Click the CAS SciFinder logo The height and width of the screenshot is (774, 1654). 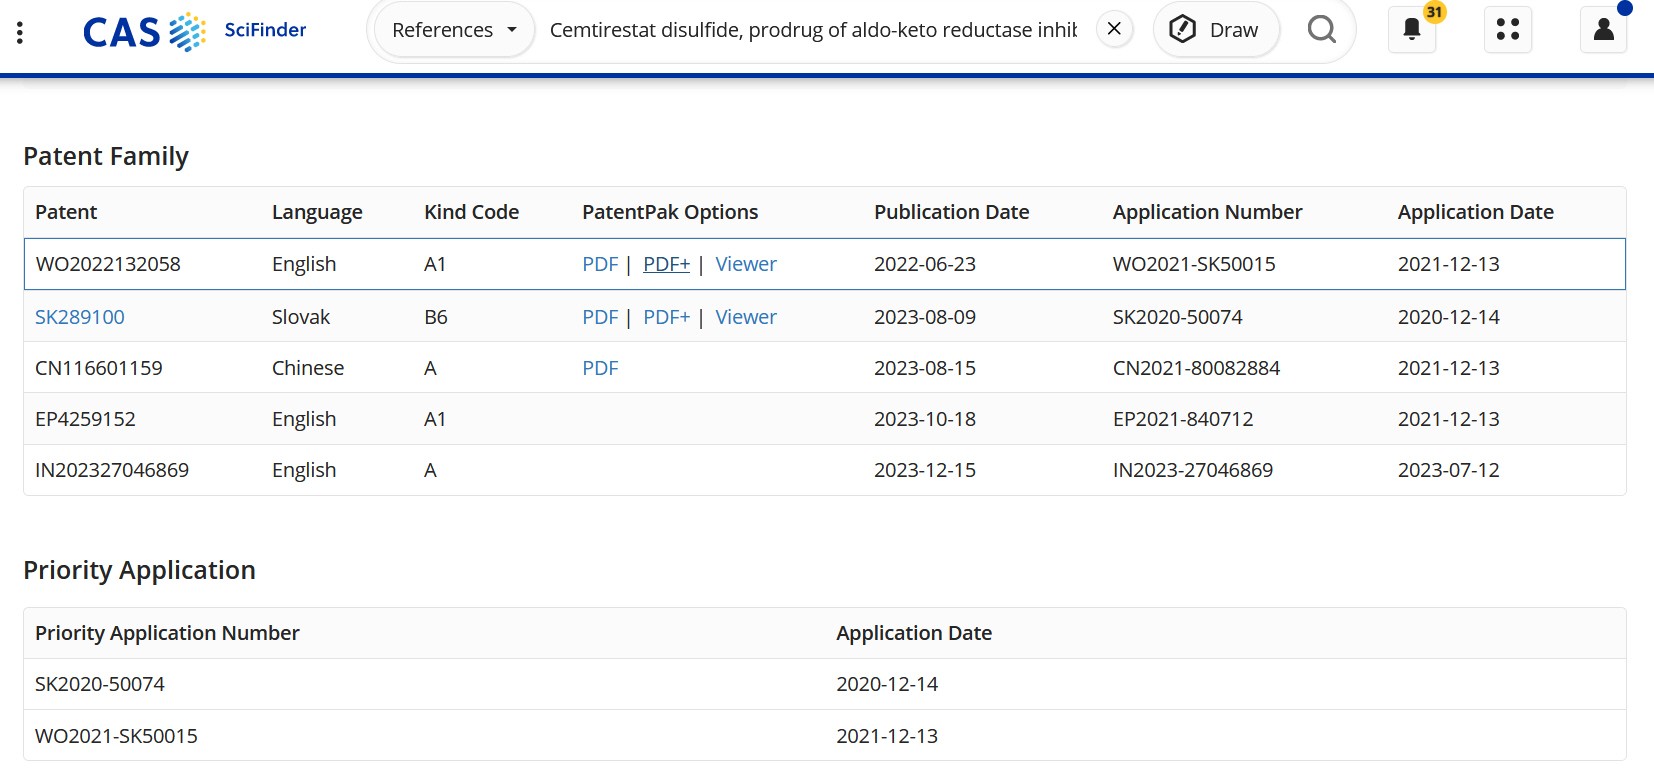click(x=195, y=31)
